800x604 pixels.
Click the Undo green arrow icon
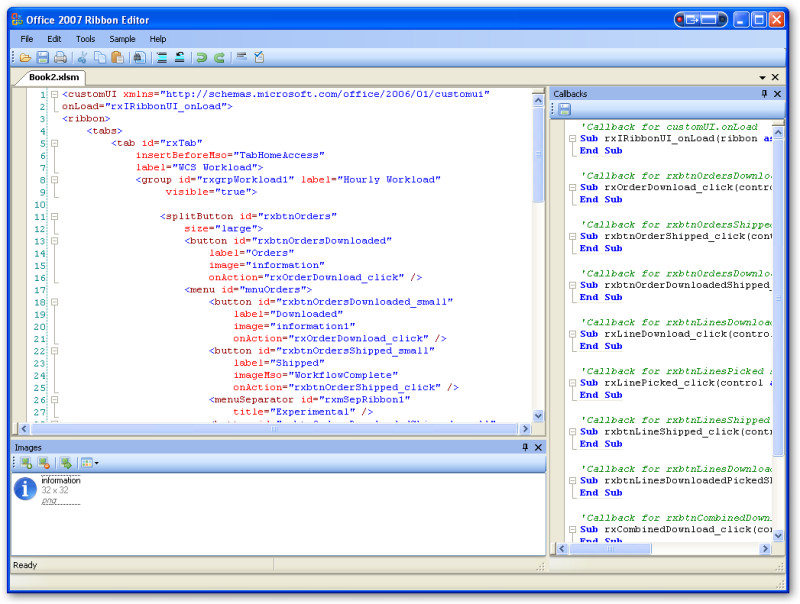(201, 58)
